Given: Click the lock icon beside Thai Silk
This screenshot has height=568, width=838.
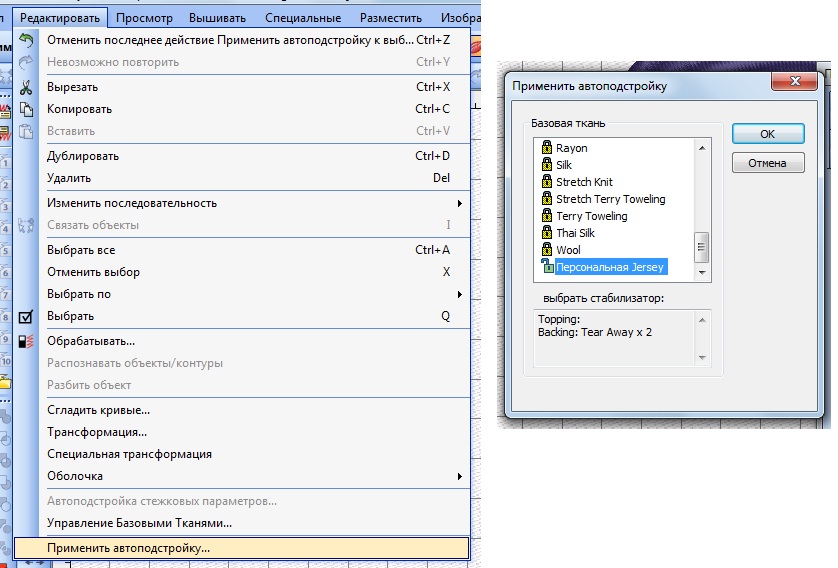Looking at the screenshot, I should [547, 232].
